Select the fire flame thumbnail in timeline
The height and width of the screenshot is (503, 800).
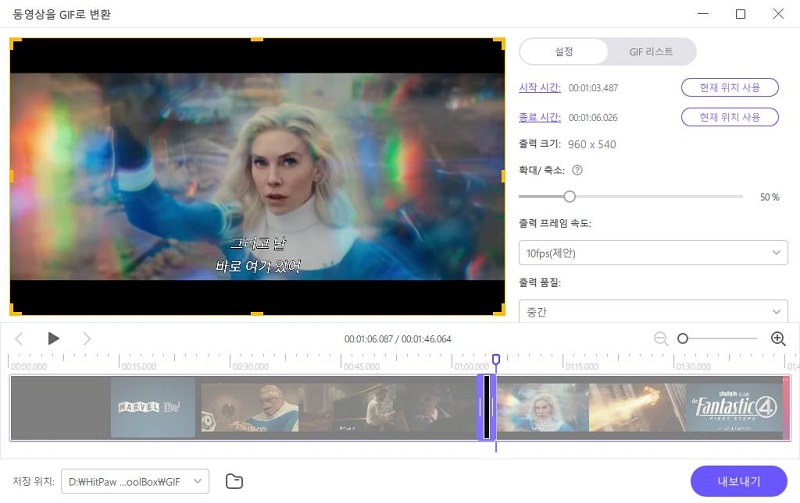tap(637, 407)
